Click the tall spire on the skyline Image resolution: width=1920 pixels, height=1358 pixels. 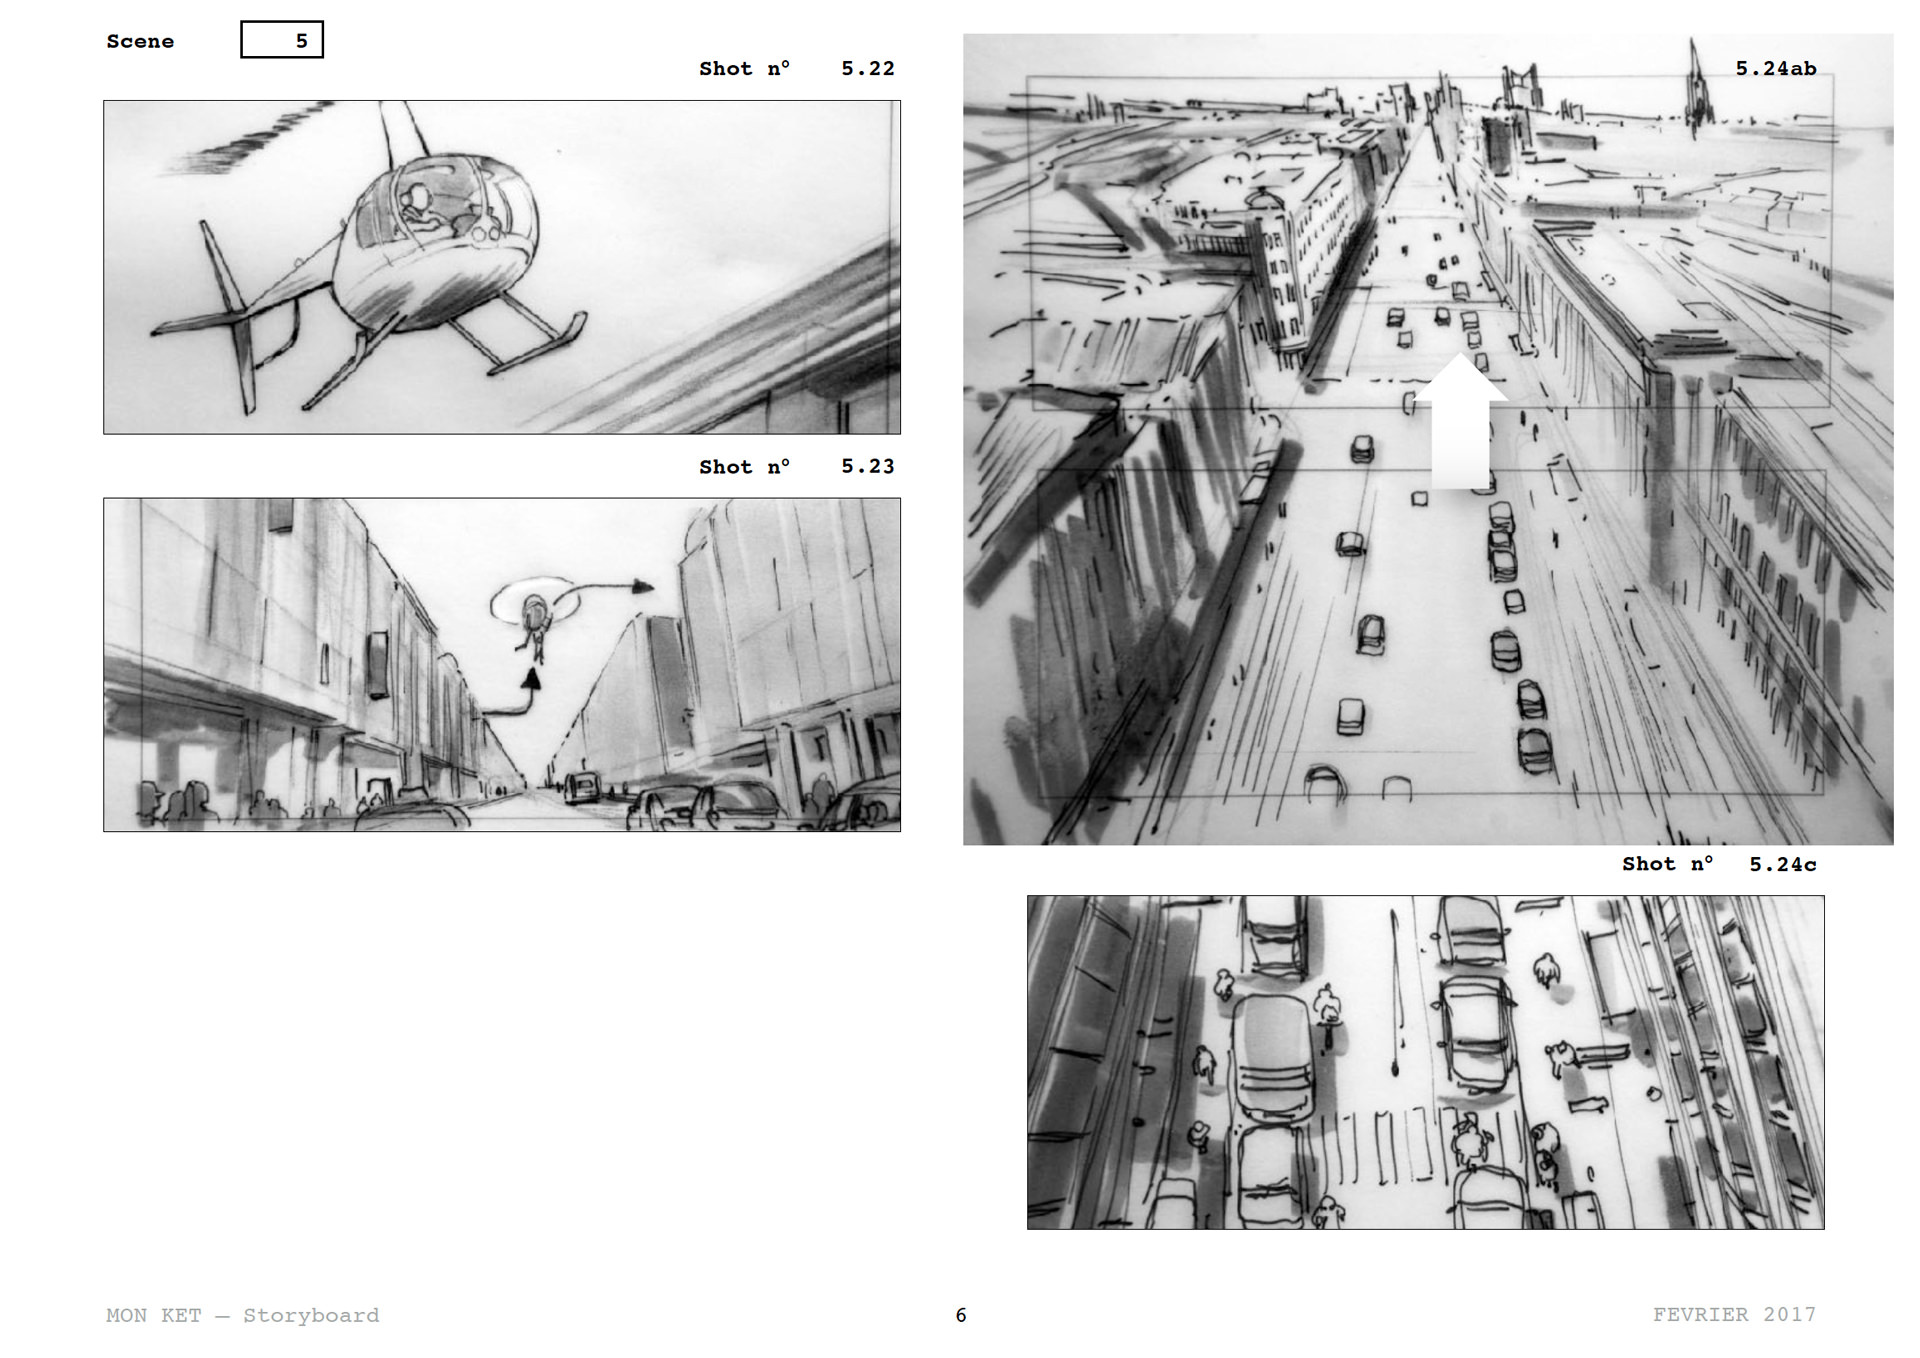tap(1695, 90)
